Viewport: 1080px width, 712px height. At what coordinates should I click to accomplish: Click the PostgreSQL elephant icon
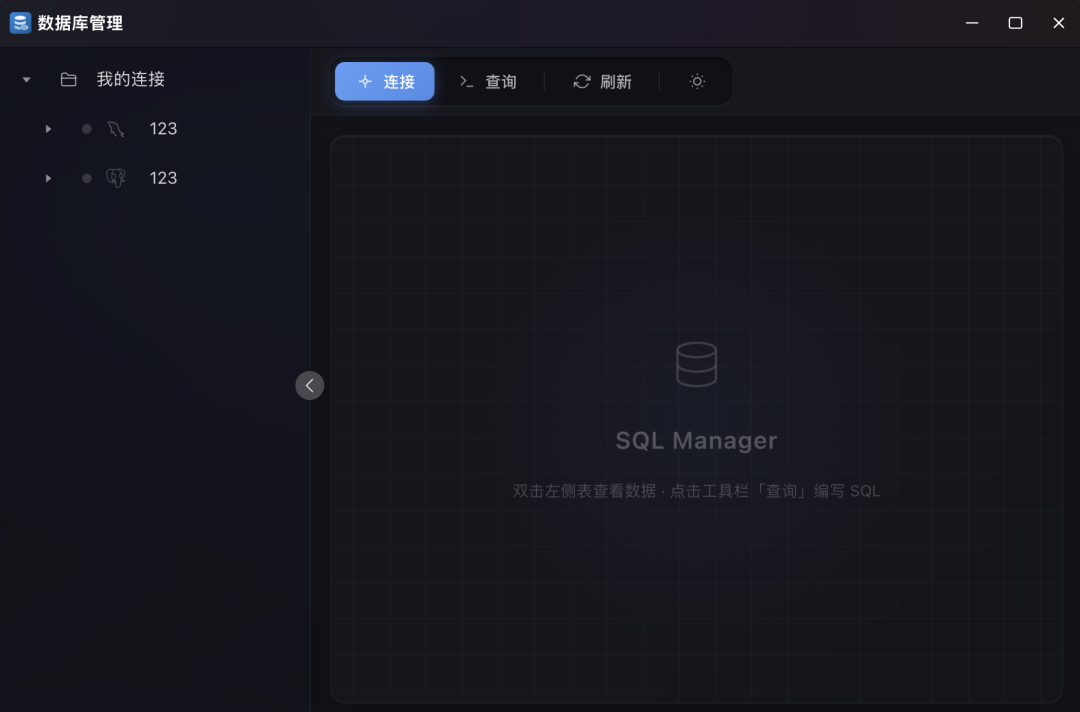coord(116,178)
